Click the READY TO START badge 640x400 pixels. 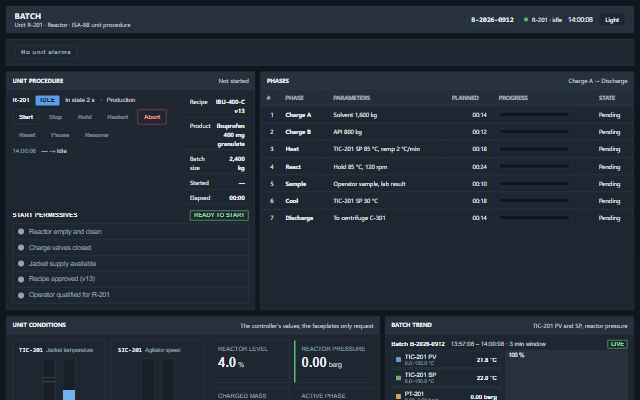(x=219, y=215)
